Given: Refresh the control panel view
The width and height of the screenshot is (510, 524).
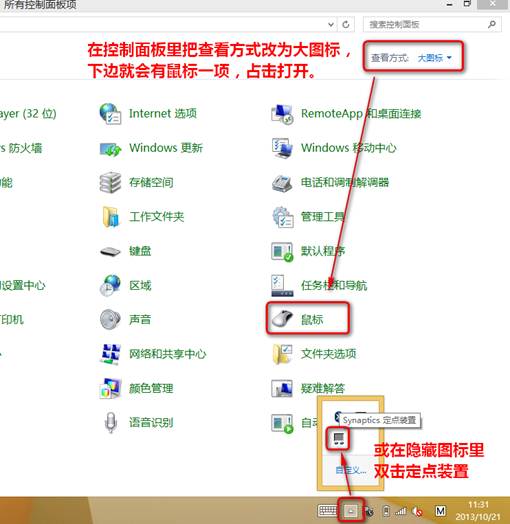Looking at the screenshot, I should (x=346, y=24).
